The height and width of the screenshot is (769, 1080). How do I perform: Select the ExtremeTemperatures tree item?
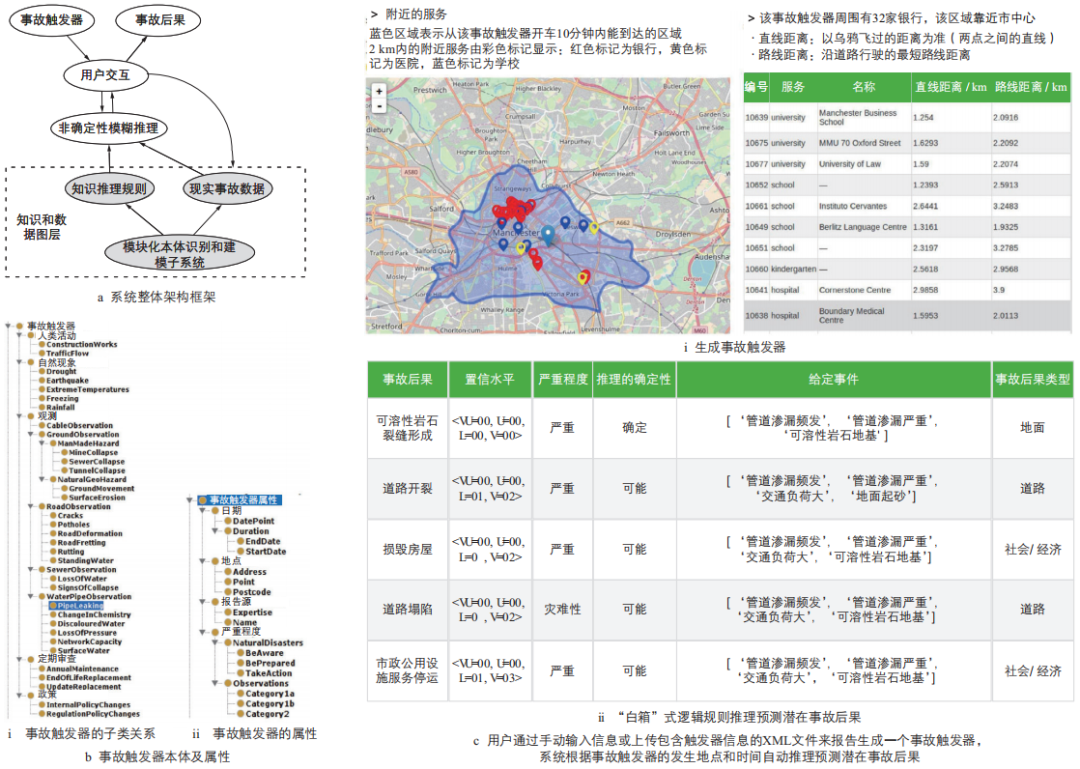point(87,389)
